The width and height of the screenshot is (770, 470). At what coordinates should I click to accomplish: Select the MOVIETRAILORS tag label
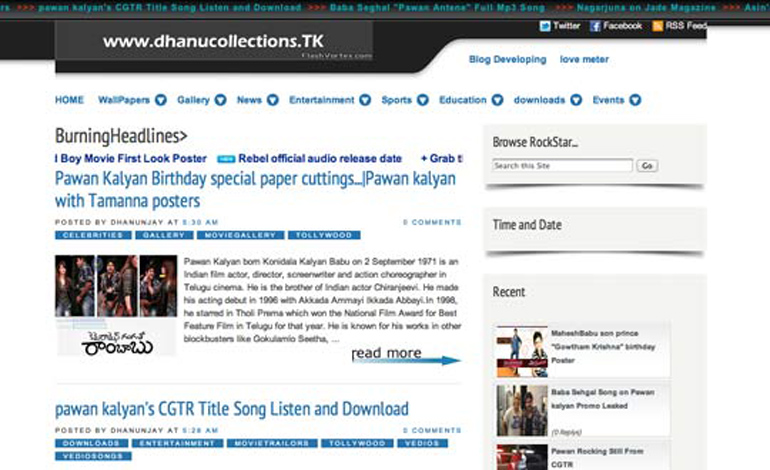tap(272, 443)
